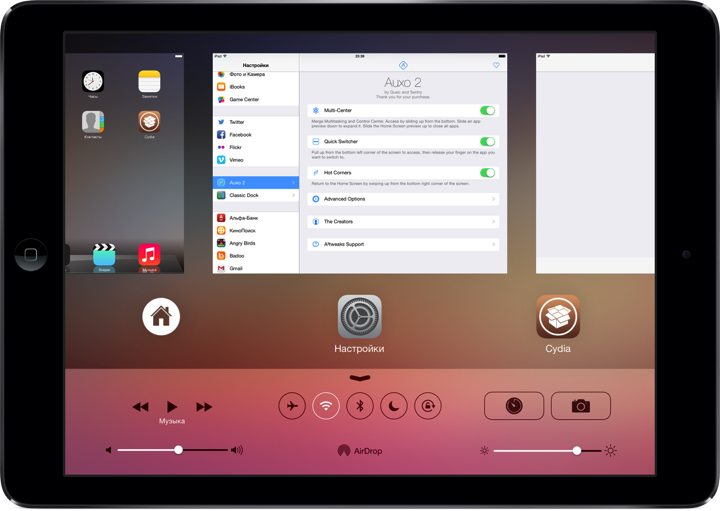This screenshot has height=511, width=720.
Task: Tap the Музыка label under playback controls
Action: [x=172, y=421]
